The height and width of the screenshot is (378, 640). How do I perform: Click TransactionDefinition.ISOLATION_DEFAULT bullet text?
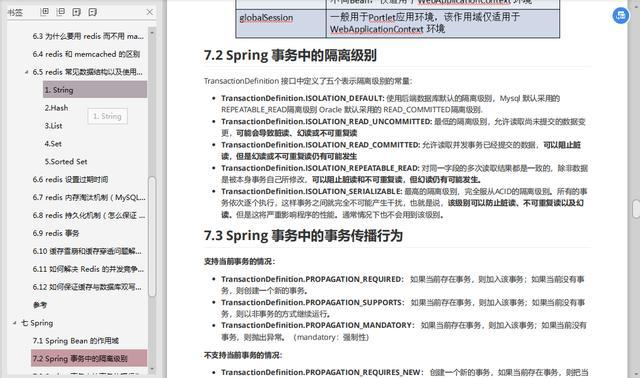pos(302,98)
